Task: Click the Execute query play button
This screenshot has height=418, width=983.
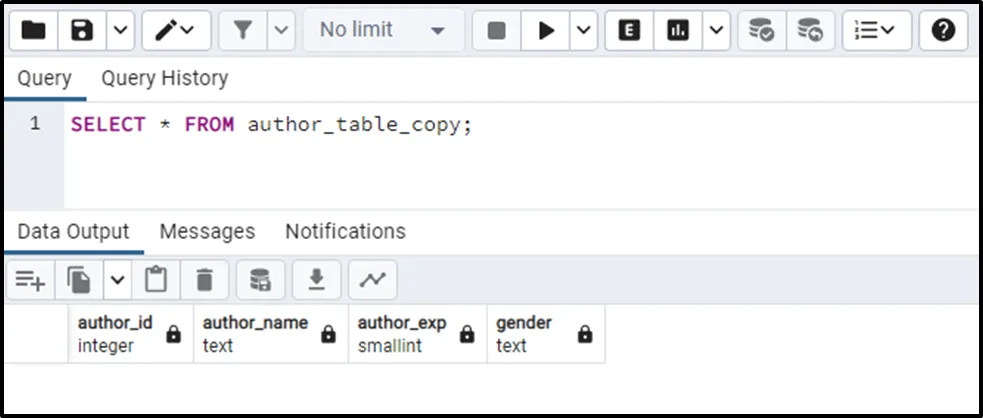Action: (x=546, y=30)
